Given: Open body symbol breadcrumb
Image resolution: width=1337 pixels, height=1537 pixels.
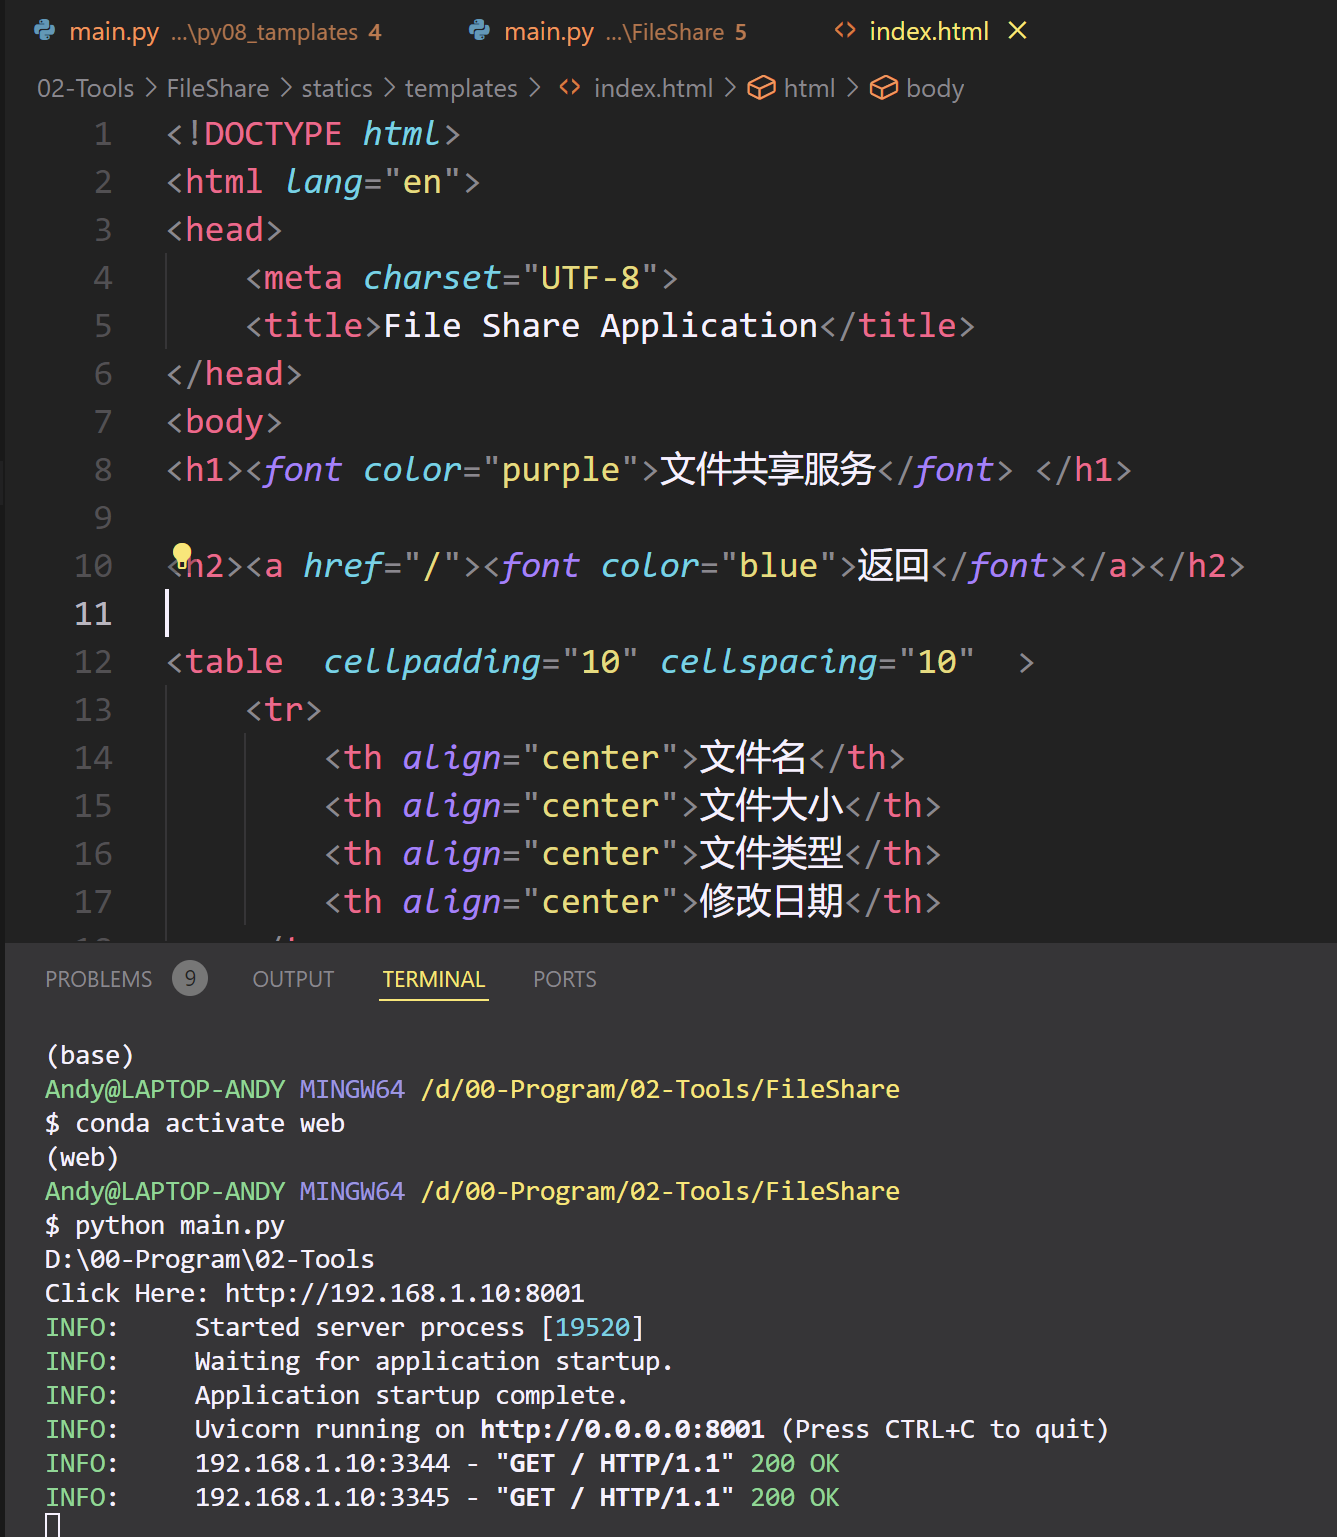Looking at the screenshot, I should point(935,88).
